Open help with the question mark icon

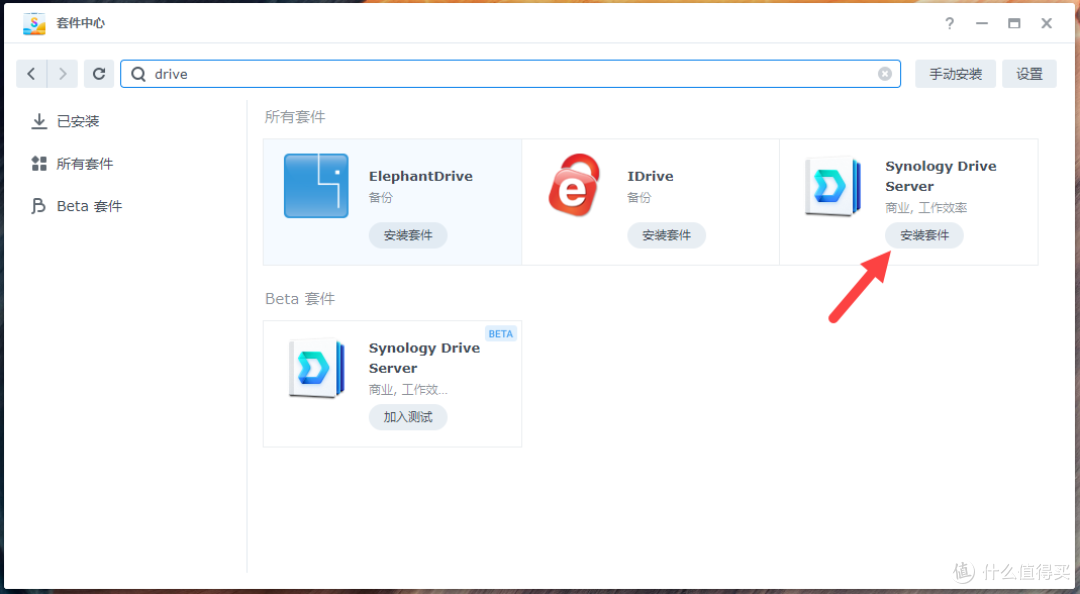click(x=950, y=23)
